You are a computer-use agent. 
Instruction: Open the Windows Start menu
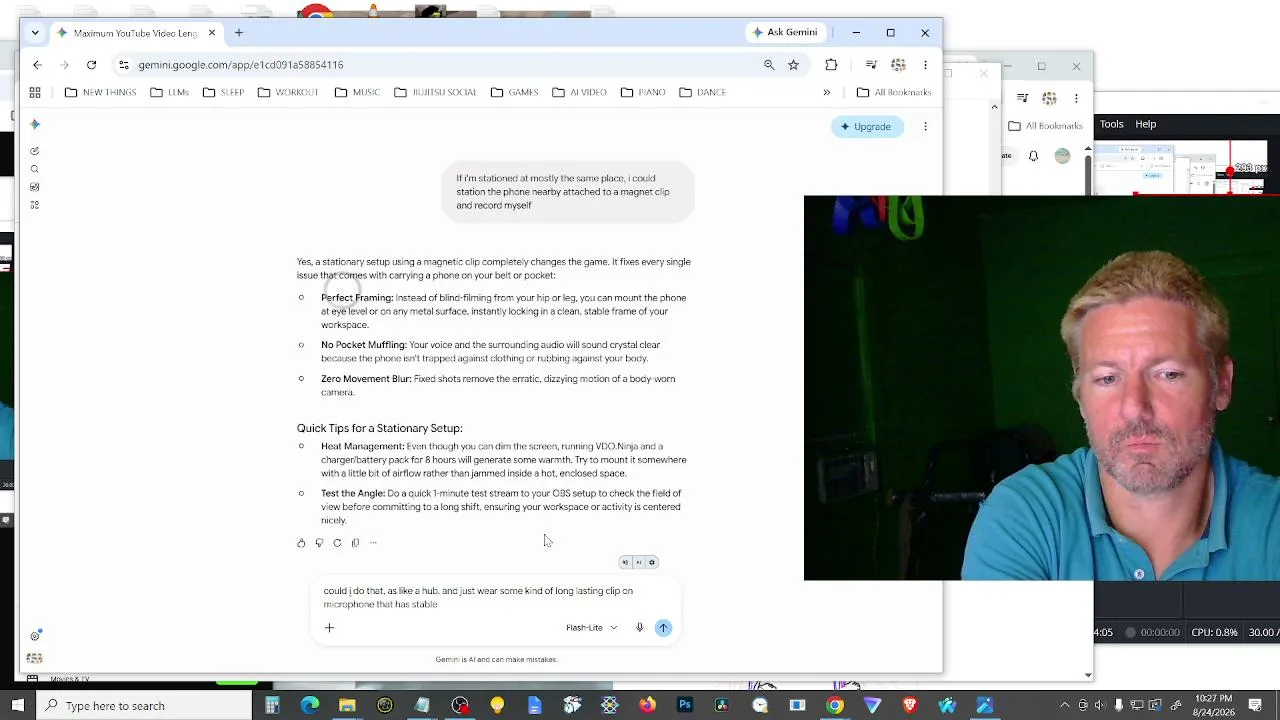click(18, 706)
